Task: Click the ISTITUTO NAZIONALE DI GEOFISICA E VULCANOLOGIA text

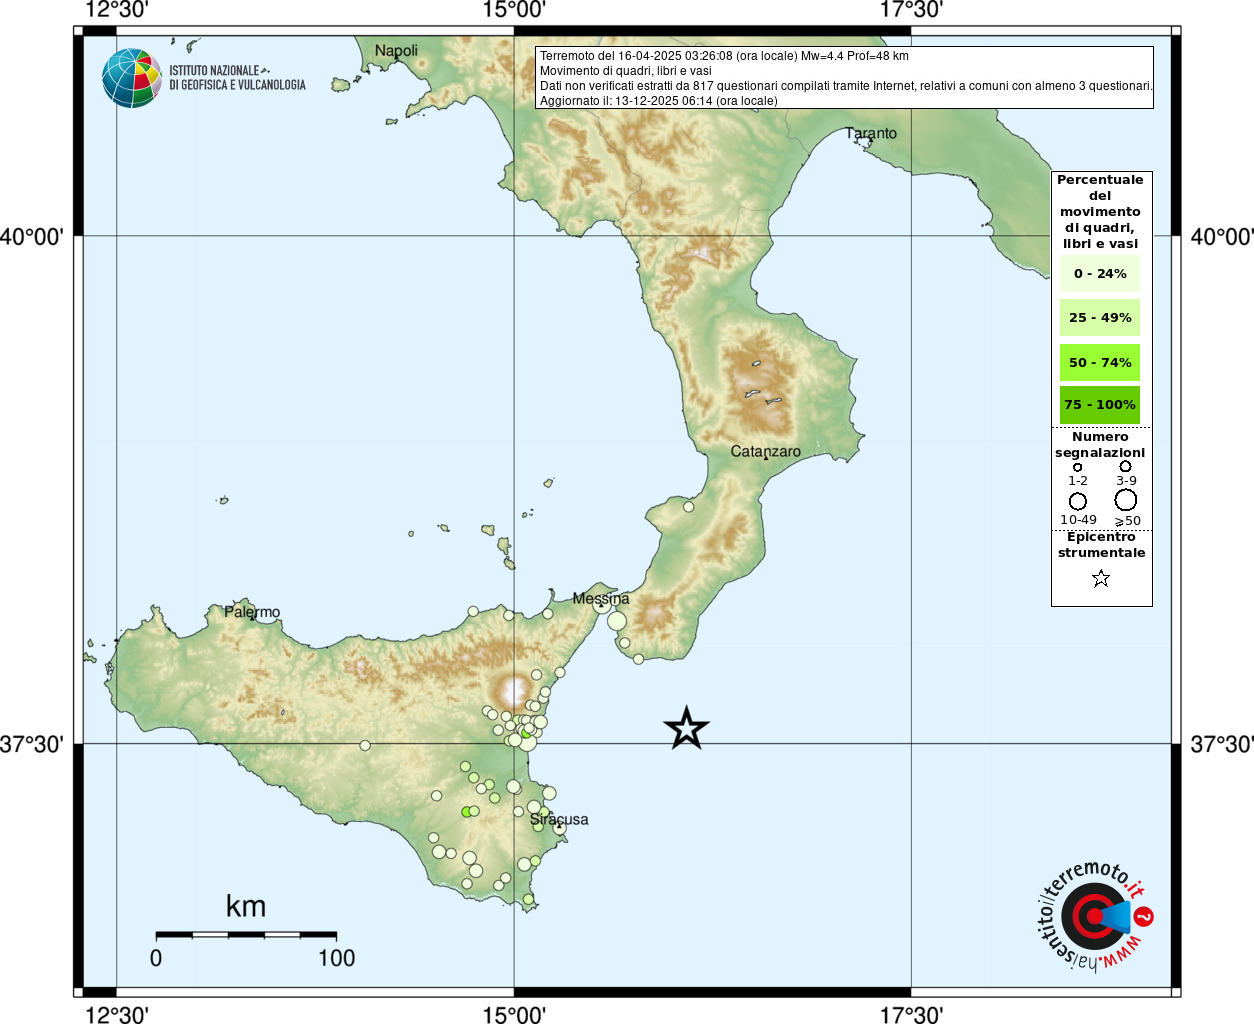Action: (x=237, y=78)
